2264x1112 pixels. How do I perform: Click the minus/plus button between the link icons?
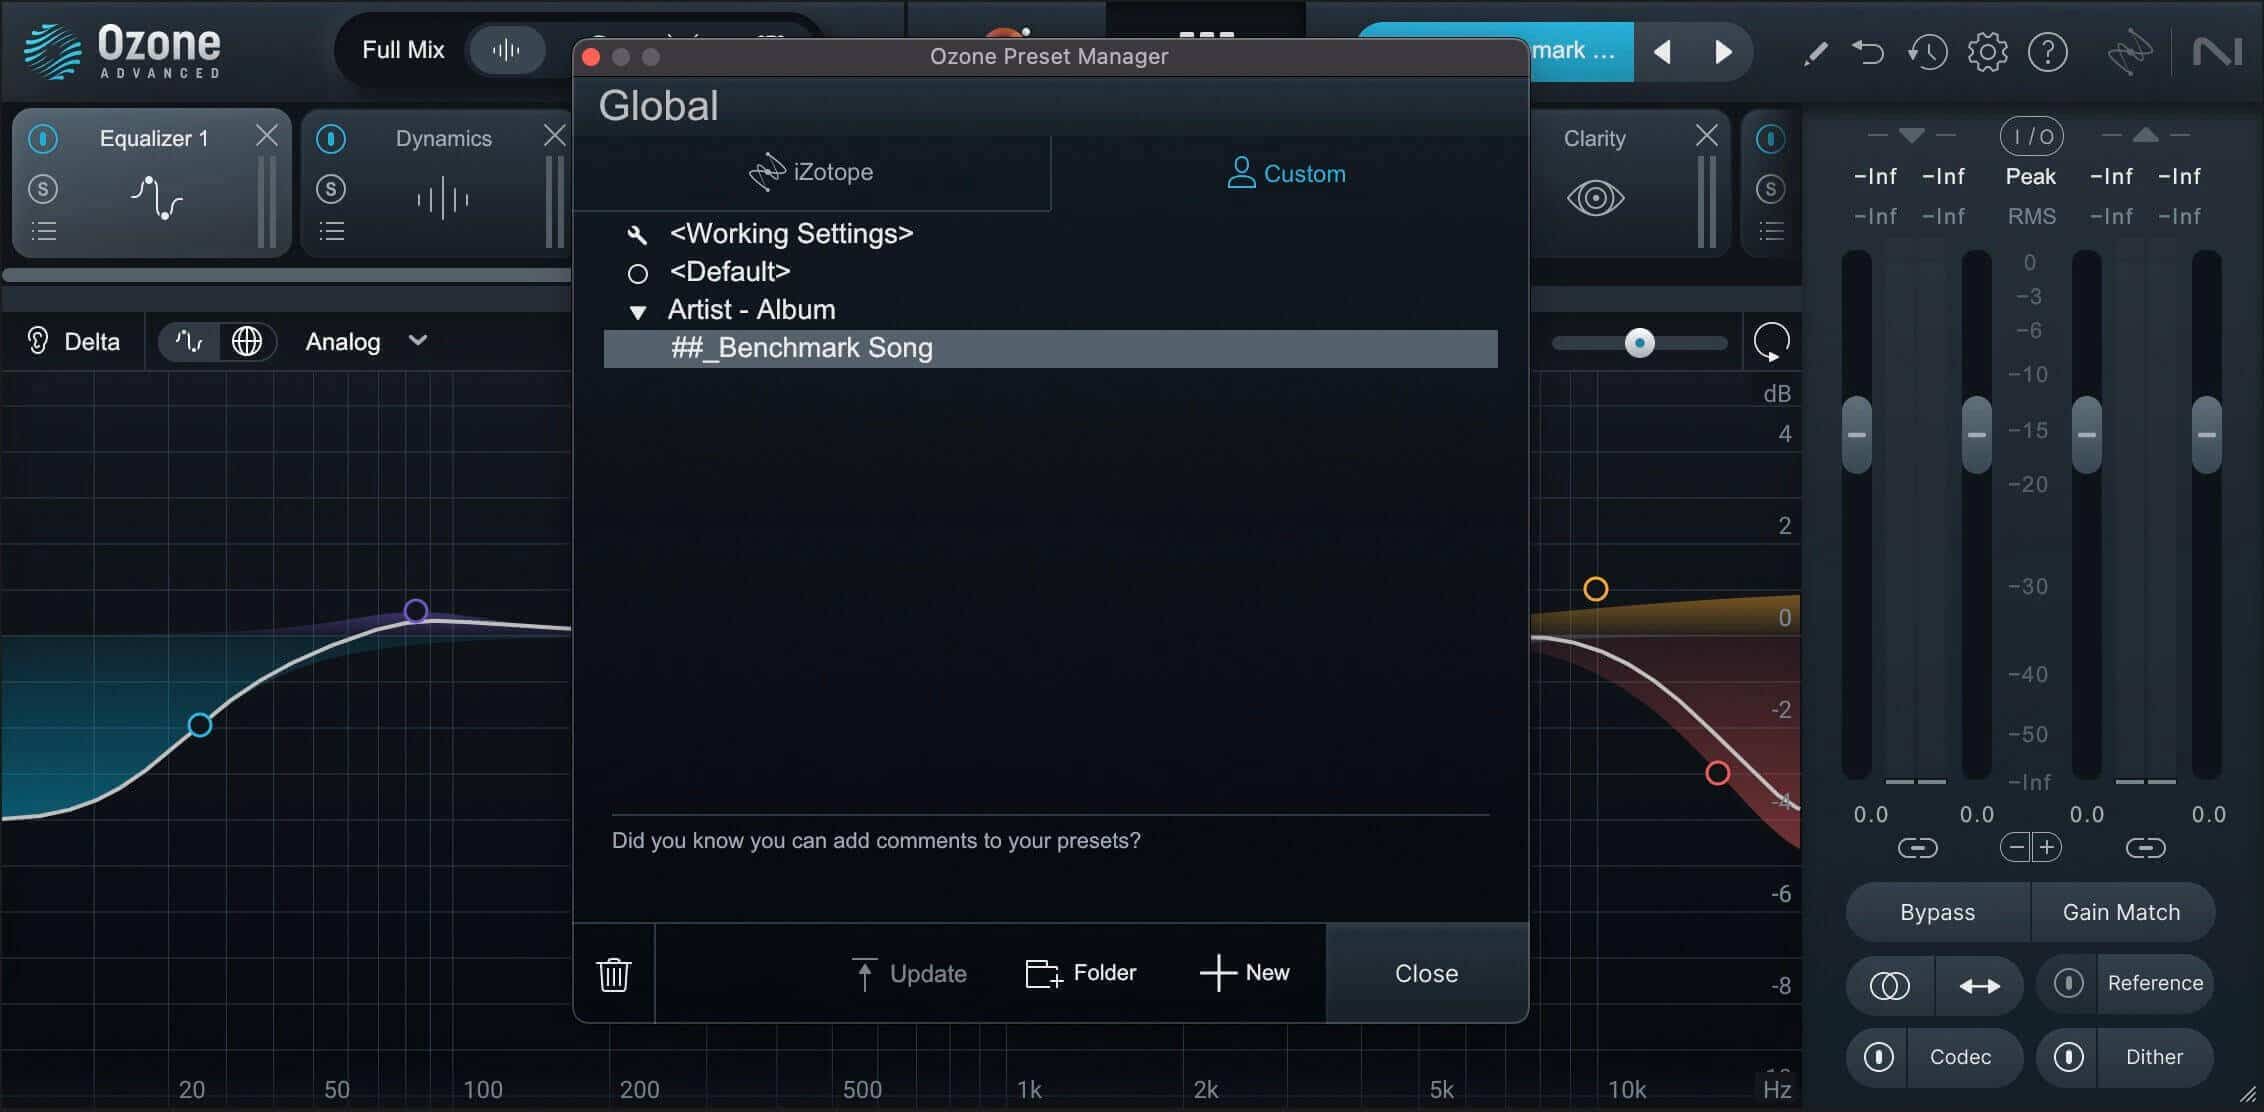coord(2032,848)
